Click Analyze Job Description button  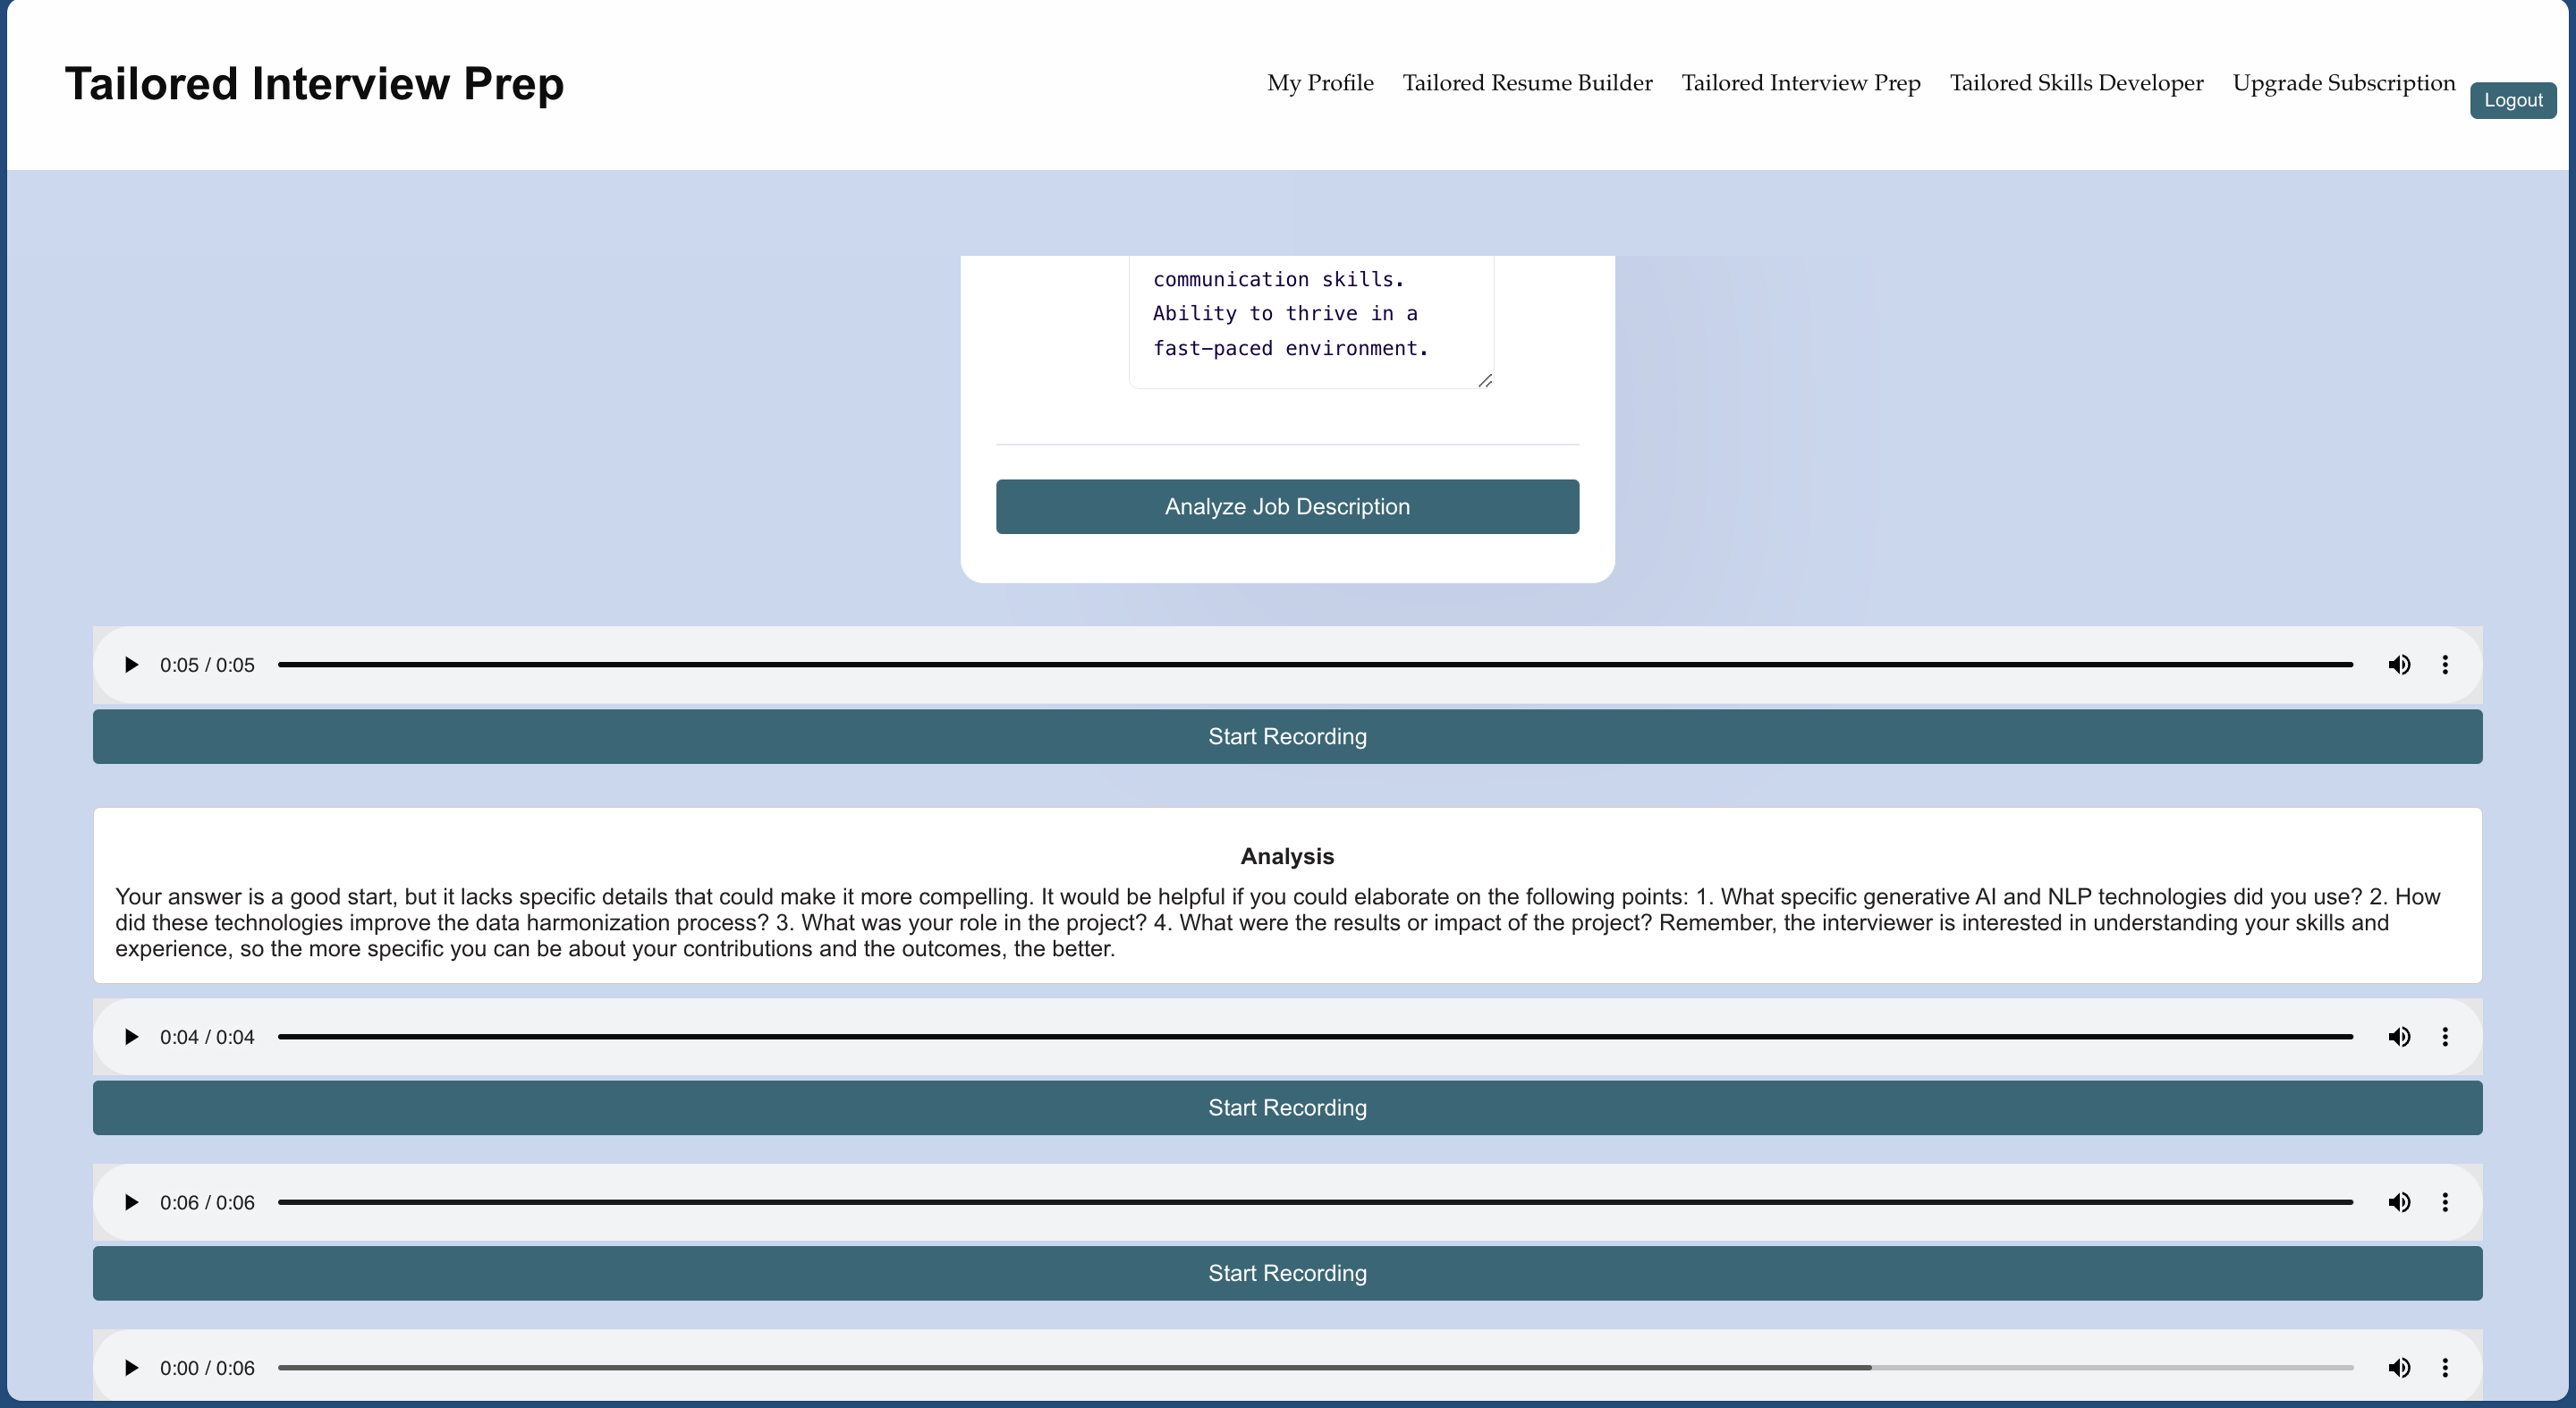pyautogui.click(x=1287, y=507)
